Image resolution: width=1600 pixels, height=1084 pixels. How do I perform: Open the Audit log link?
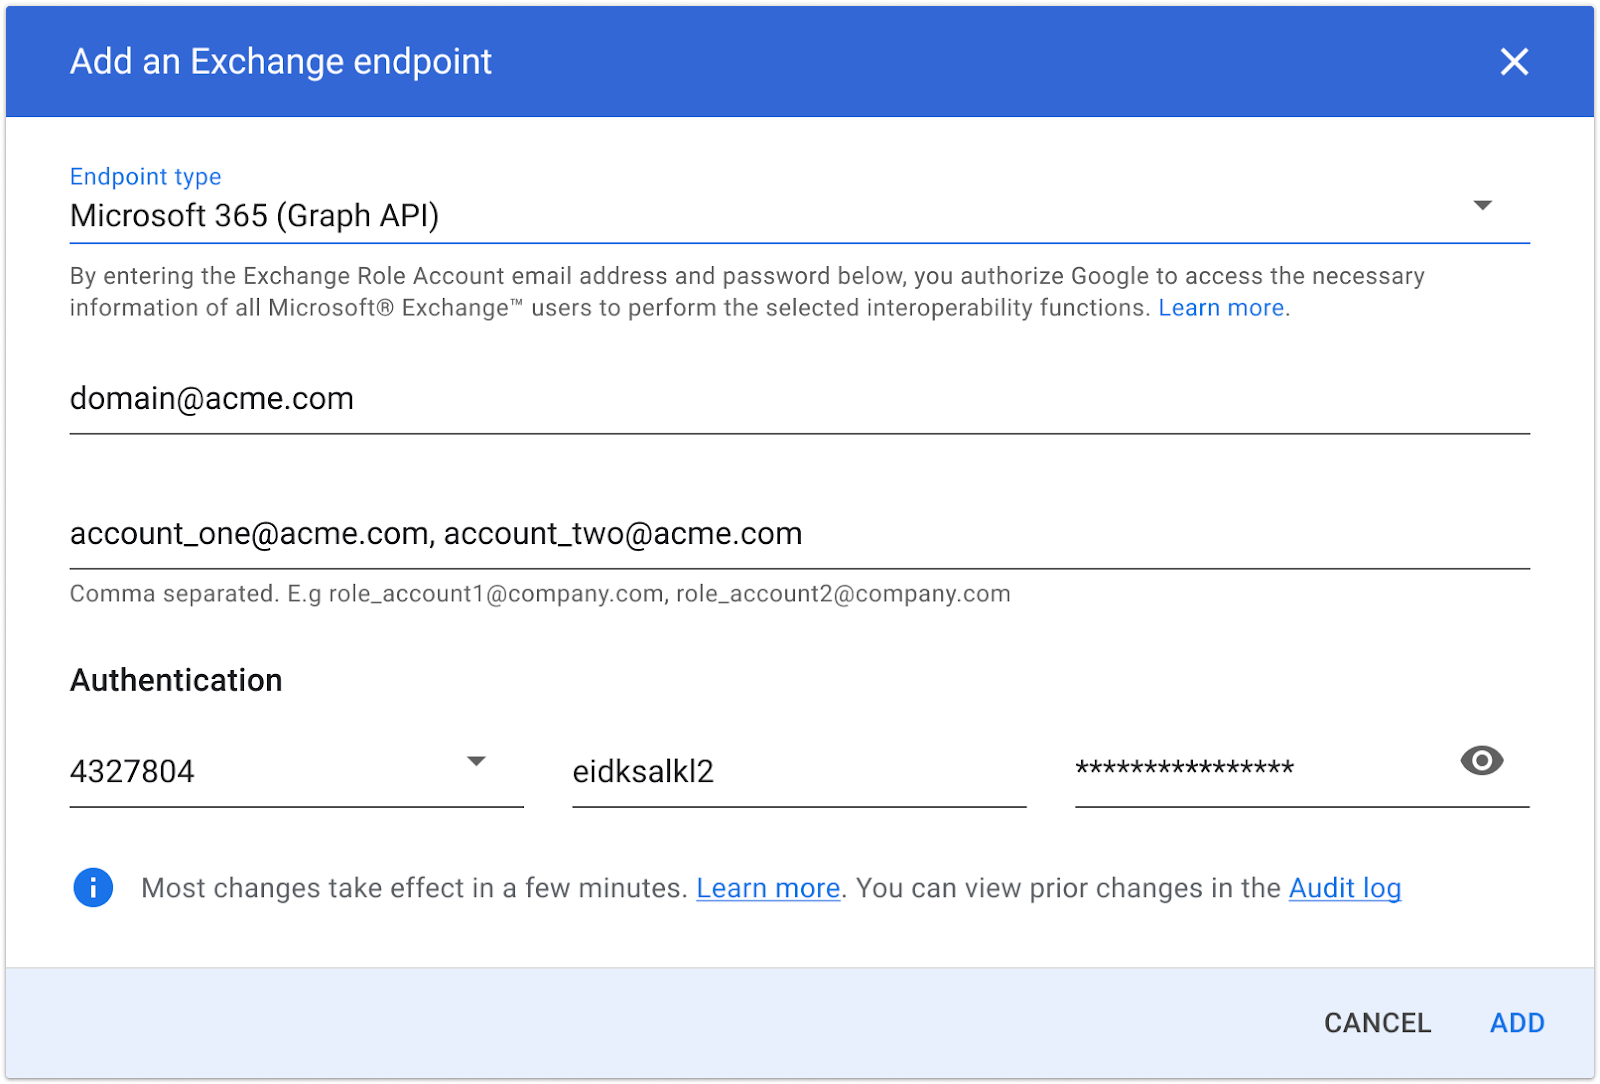point(1345,888)
